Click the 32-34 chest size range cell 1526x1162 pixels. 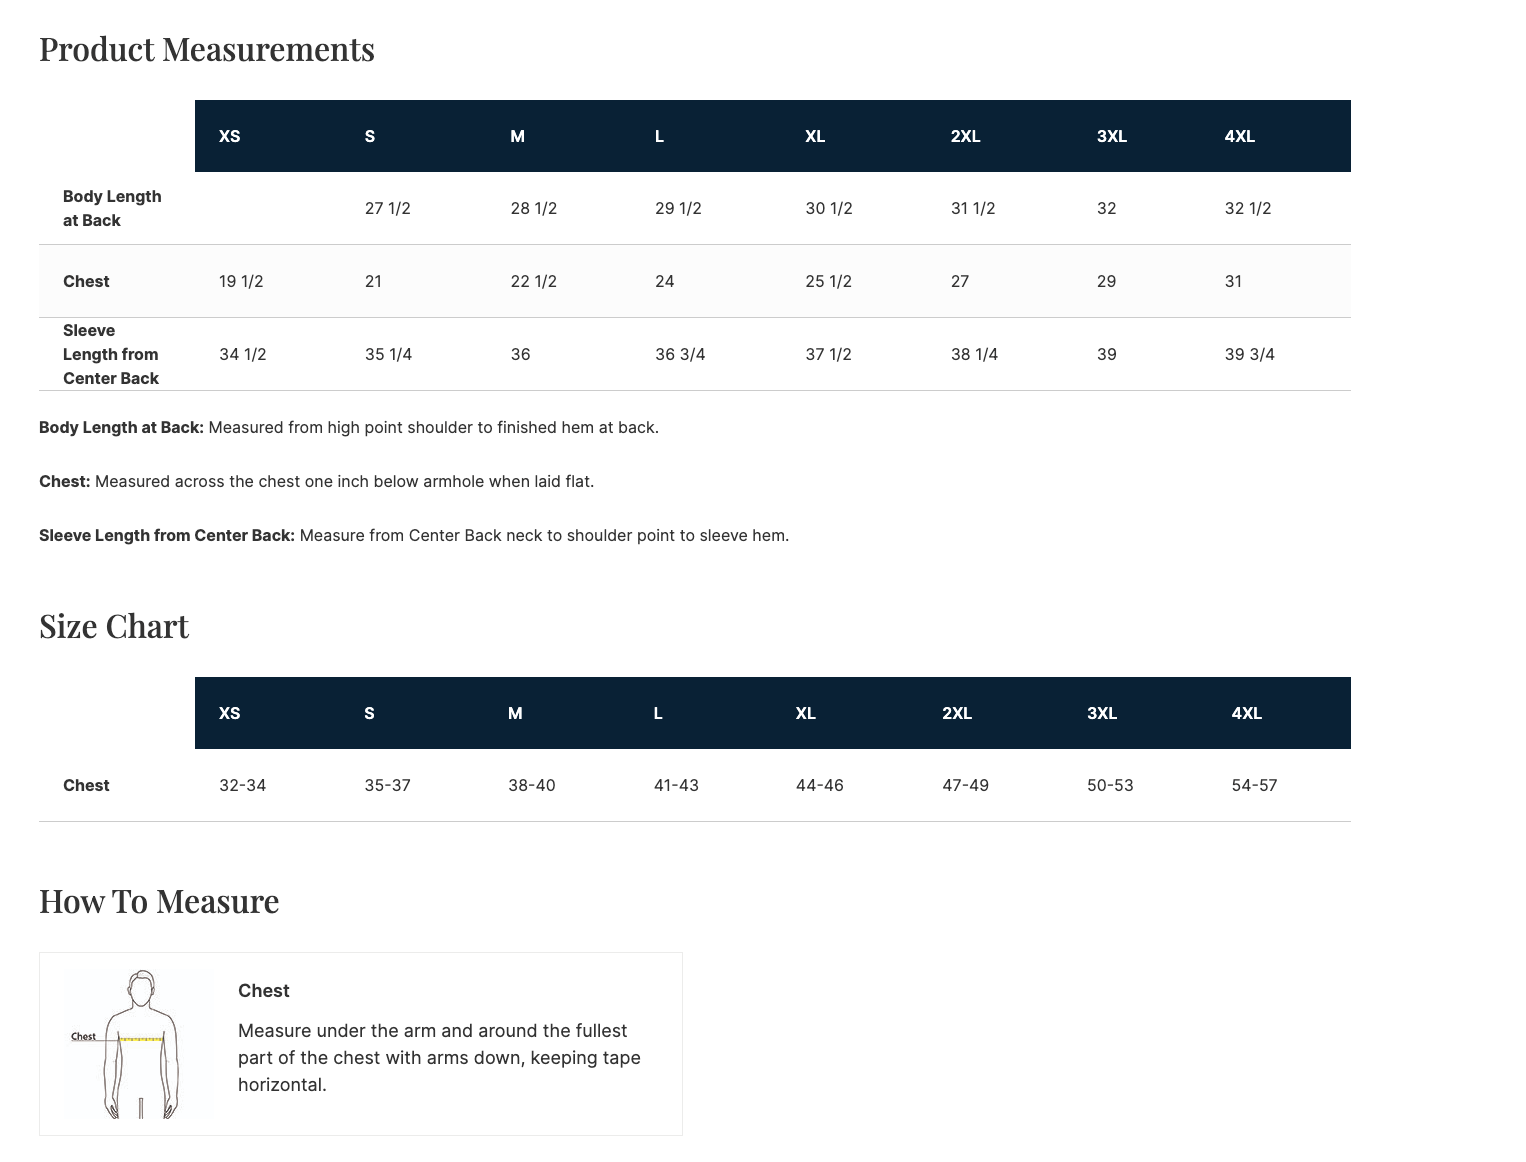[243, 785]
